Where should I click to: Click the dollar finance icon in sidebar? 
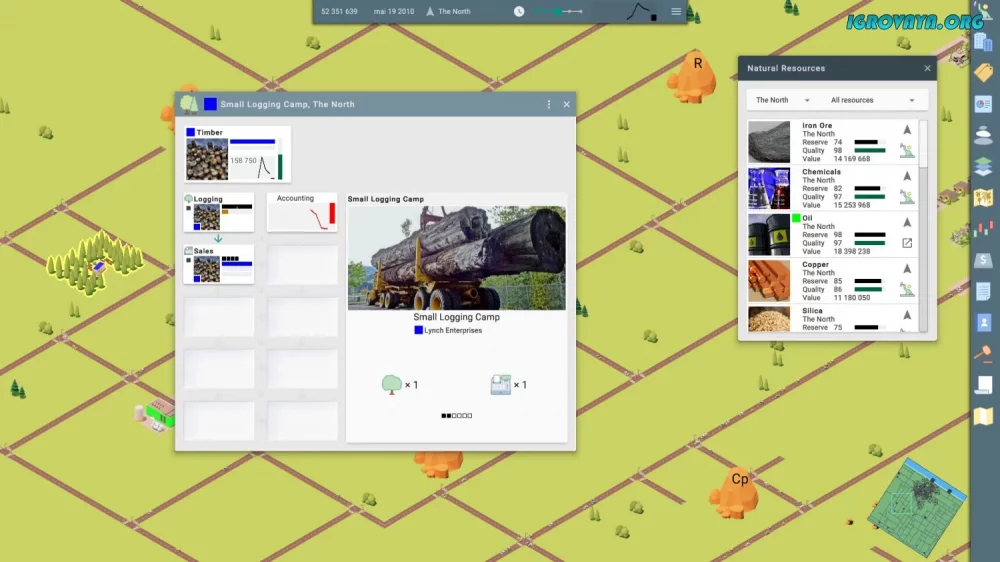983,260
